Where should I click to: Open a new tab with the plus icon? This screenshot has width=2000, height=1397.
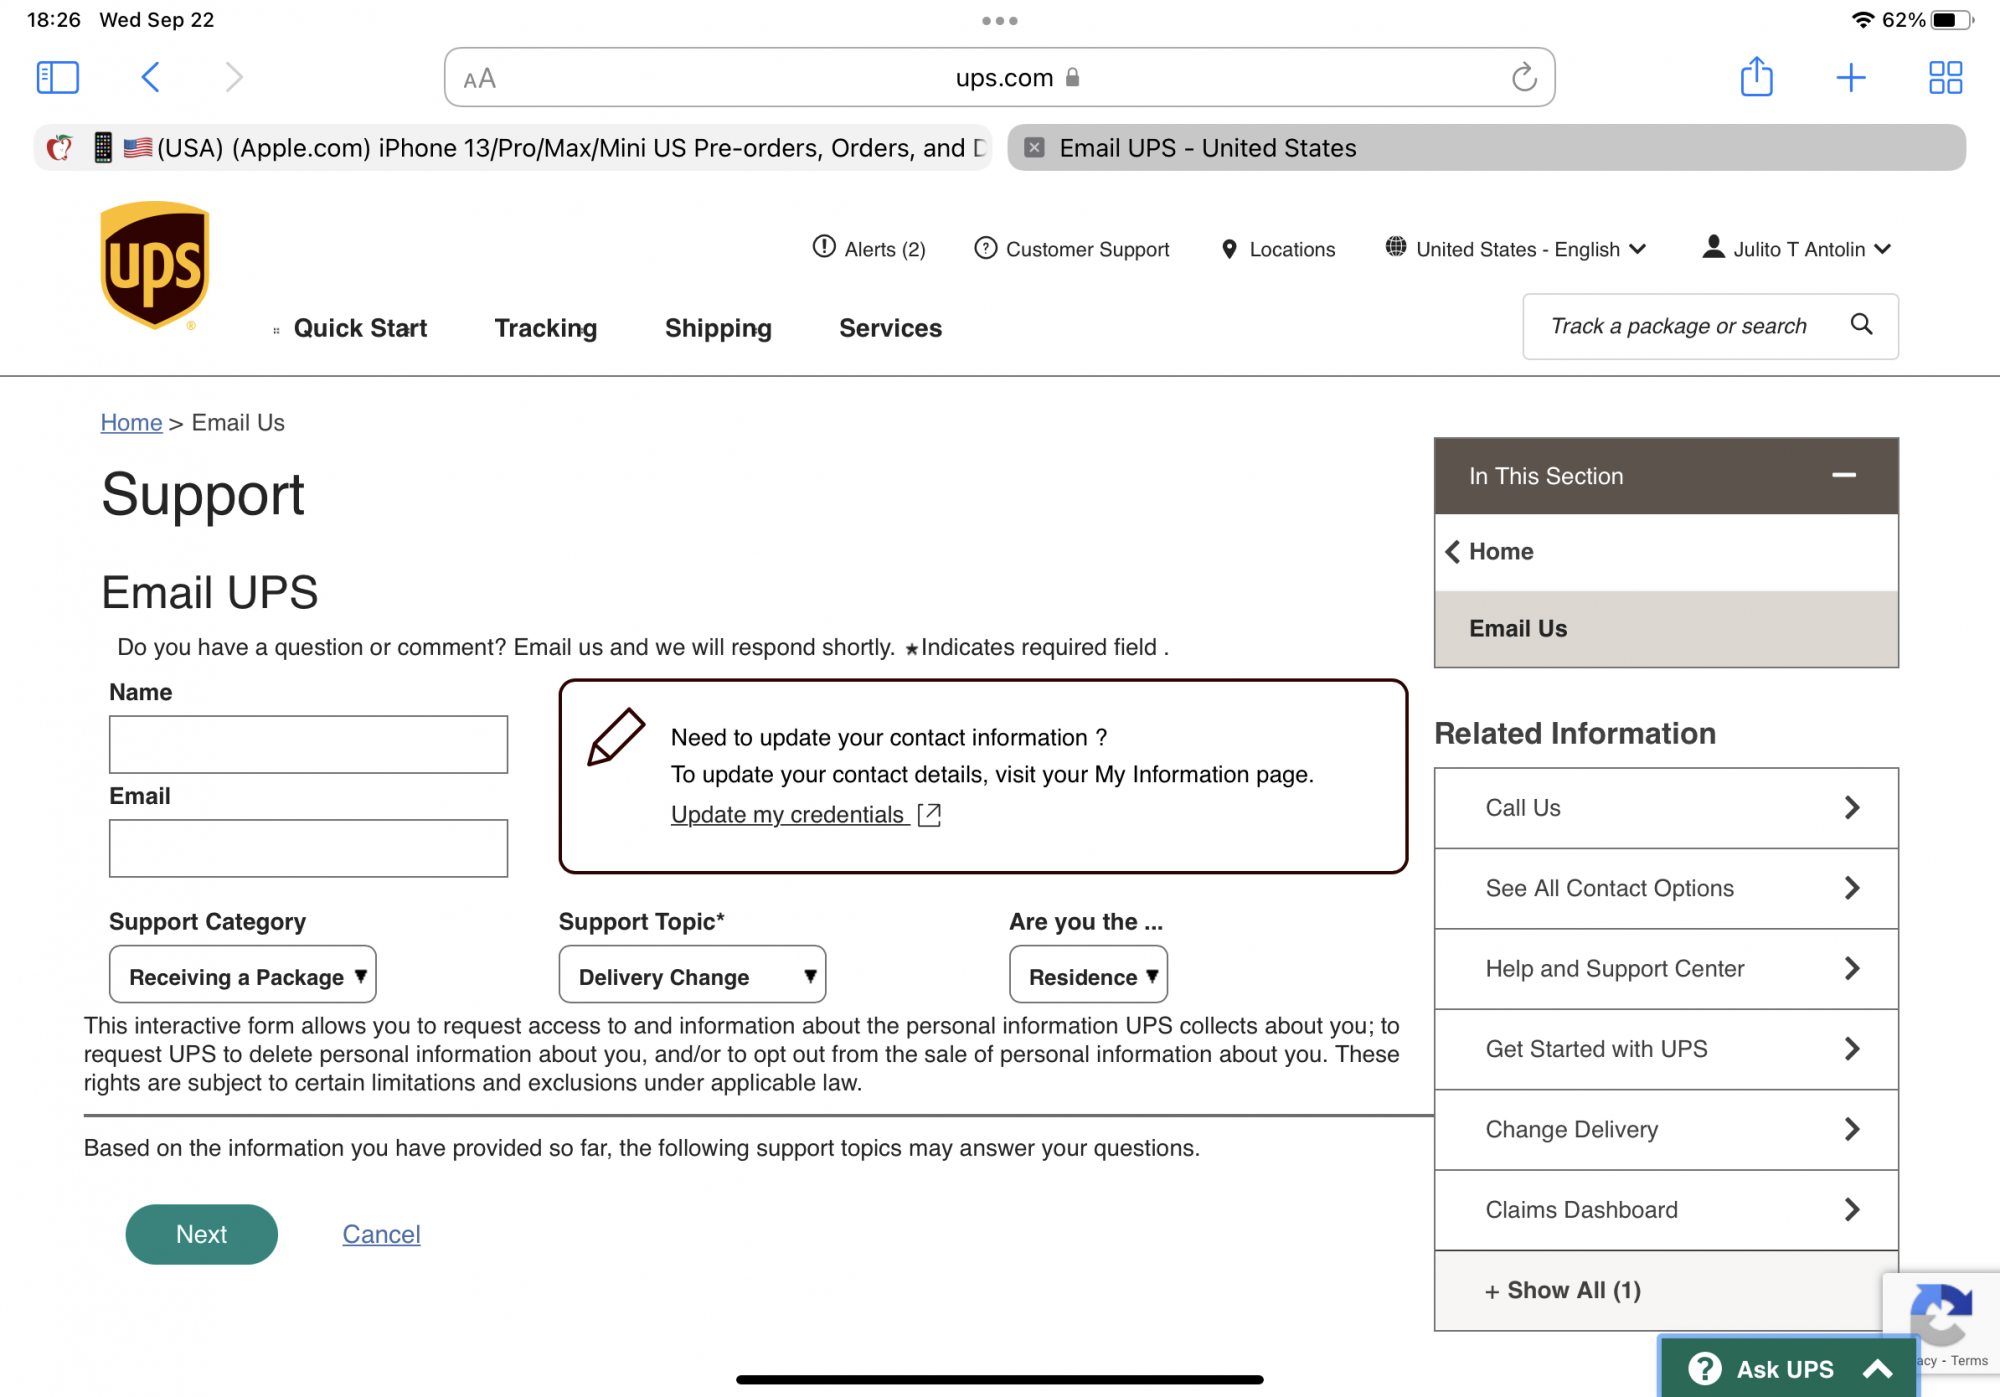tap(1851, 77)
